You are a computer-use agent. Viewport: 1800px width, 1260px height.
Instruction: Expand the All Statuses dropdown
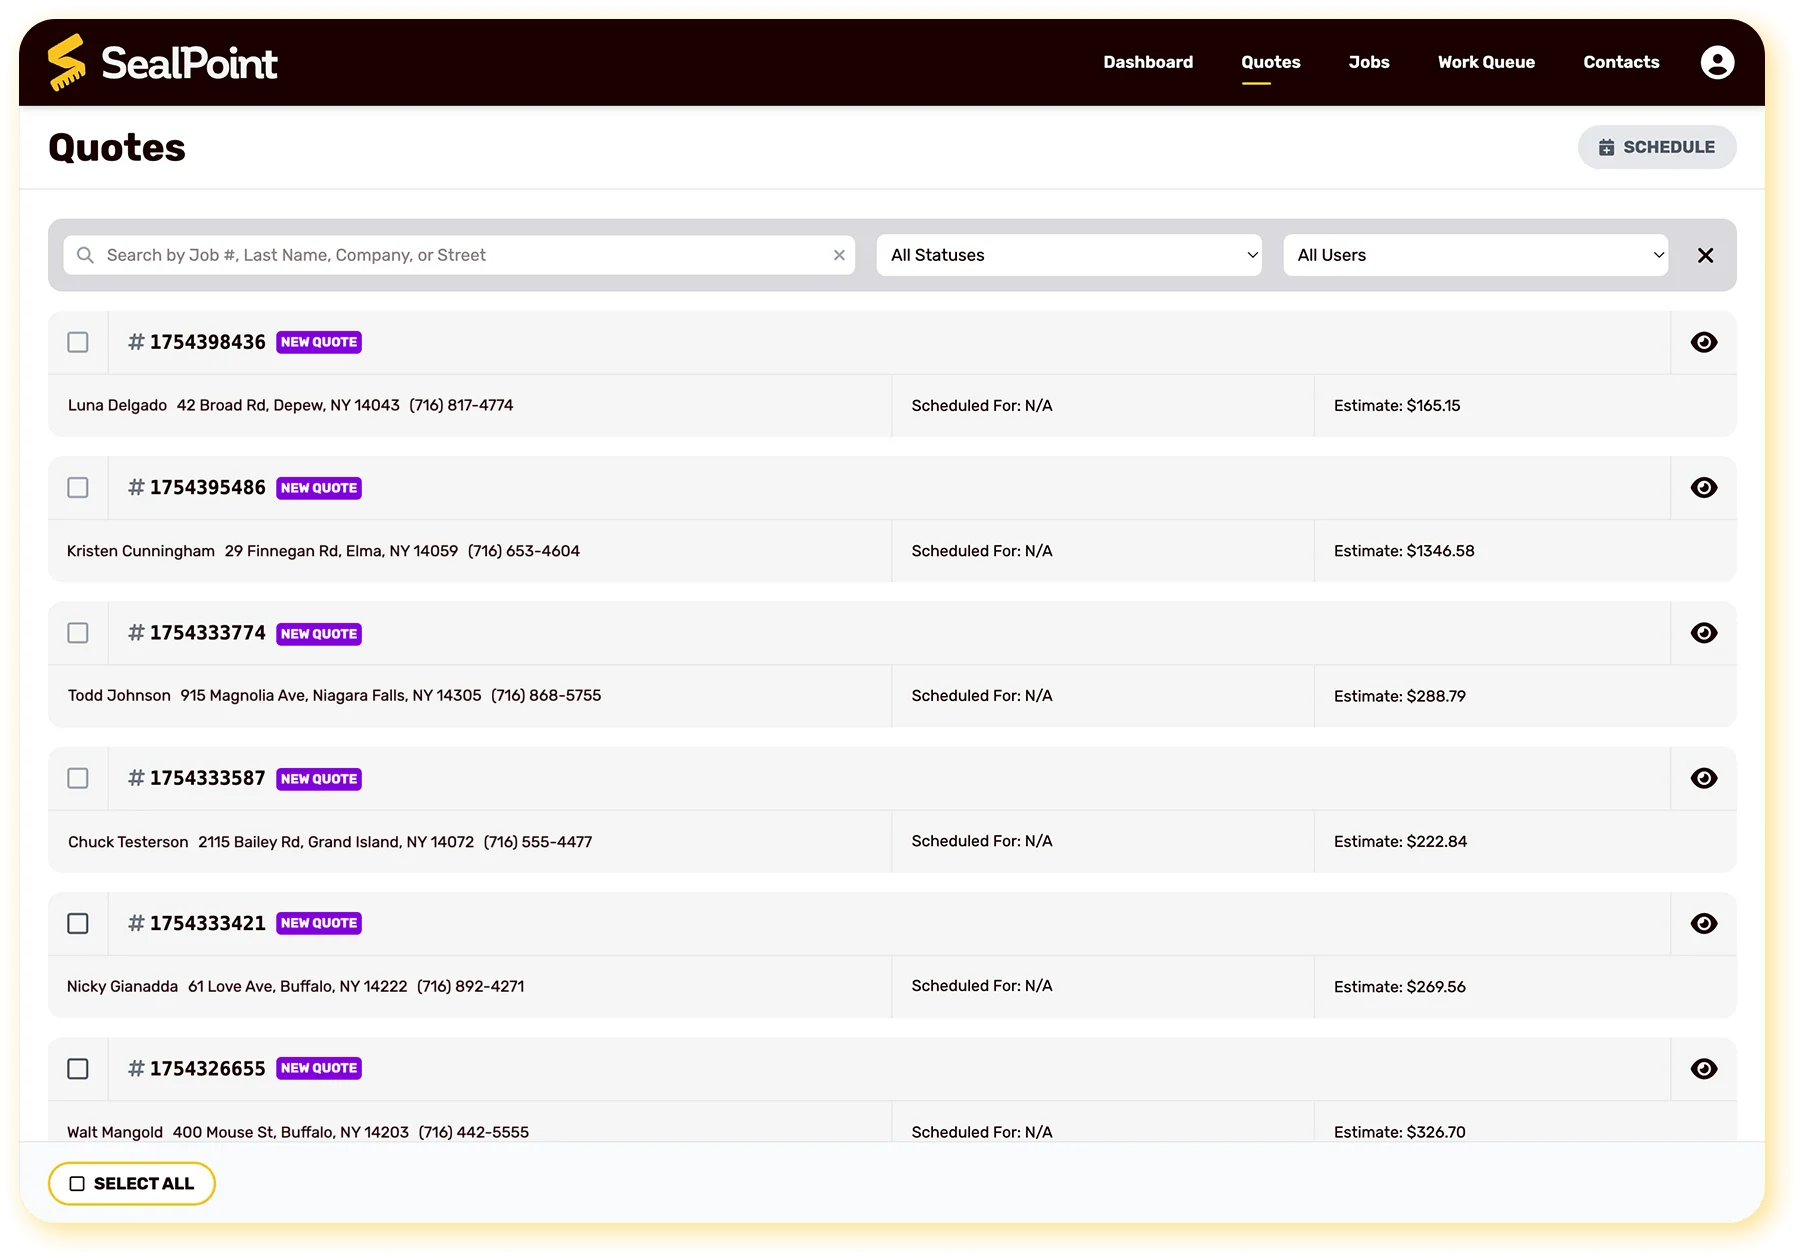(1068, 255)
